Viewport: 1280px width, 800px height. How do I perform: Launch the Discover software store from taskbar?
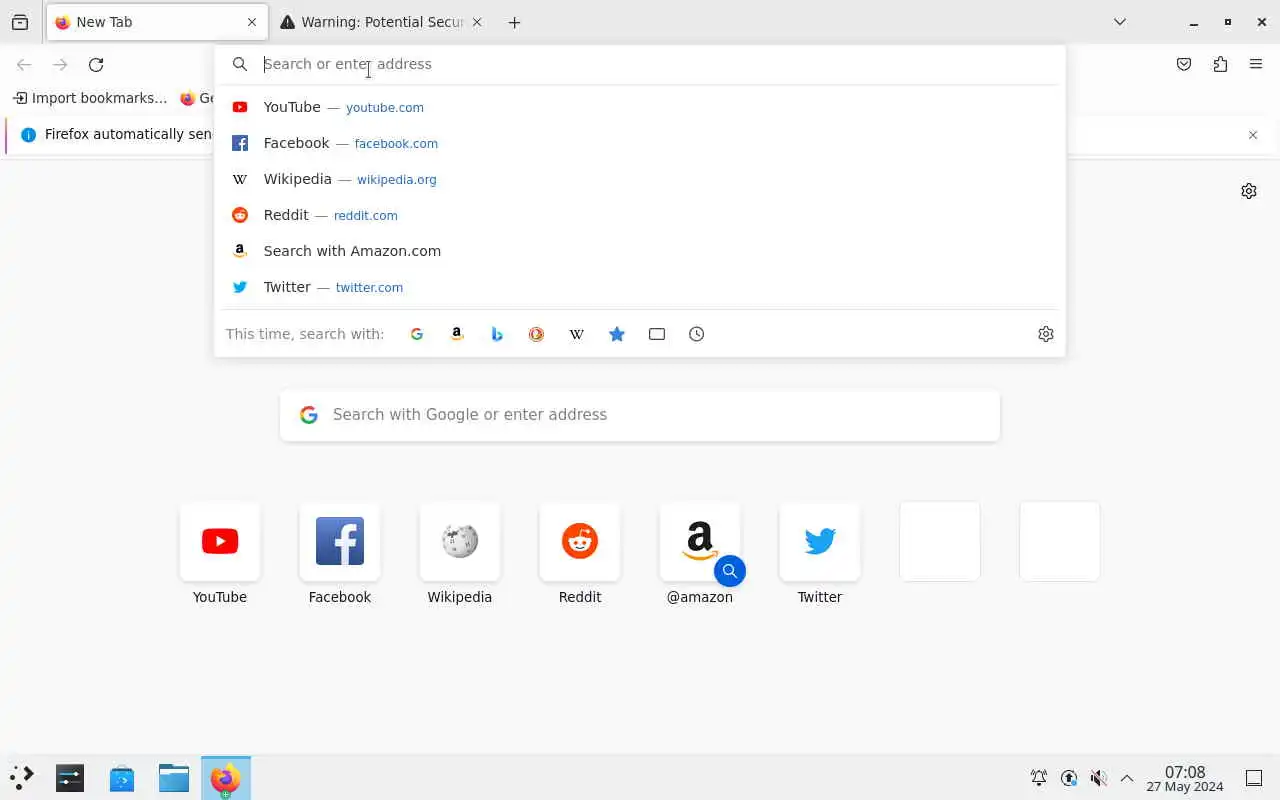pos(122,778)
